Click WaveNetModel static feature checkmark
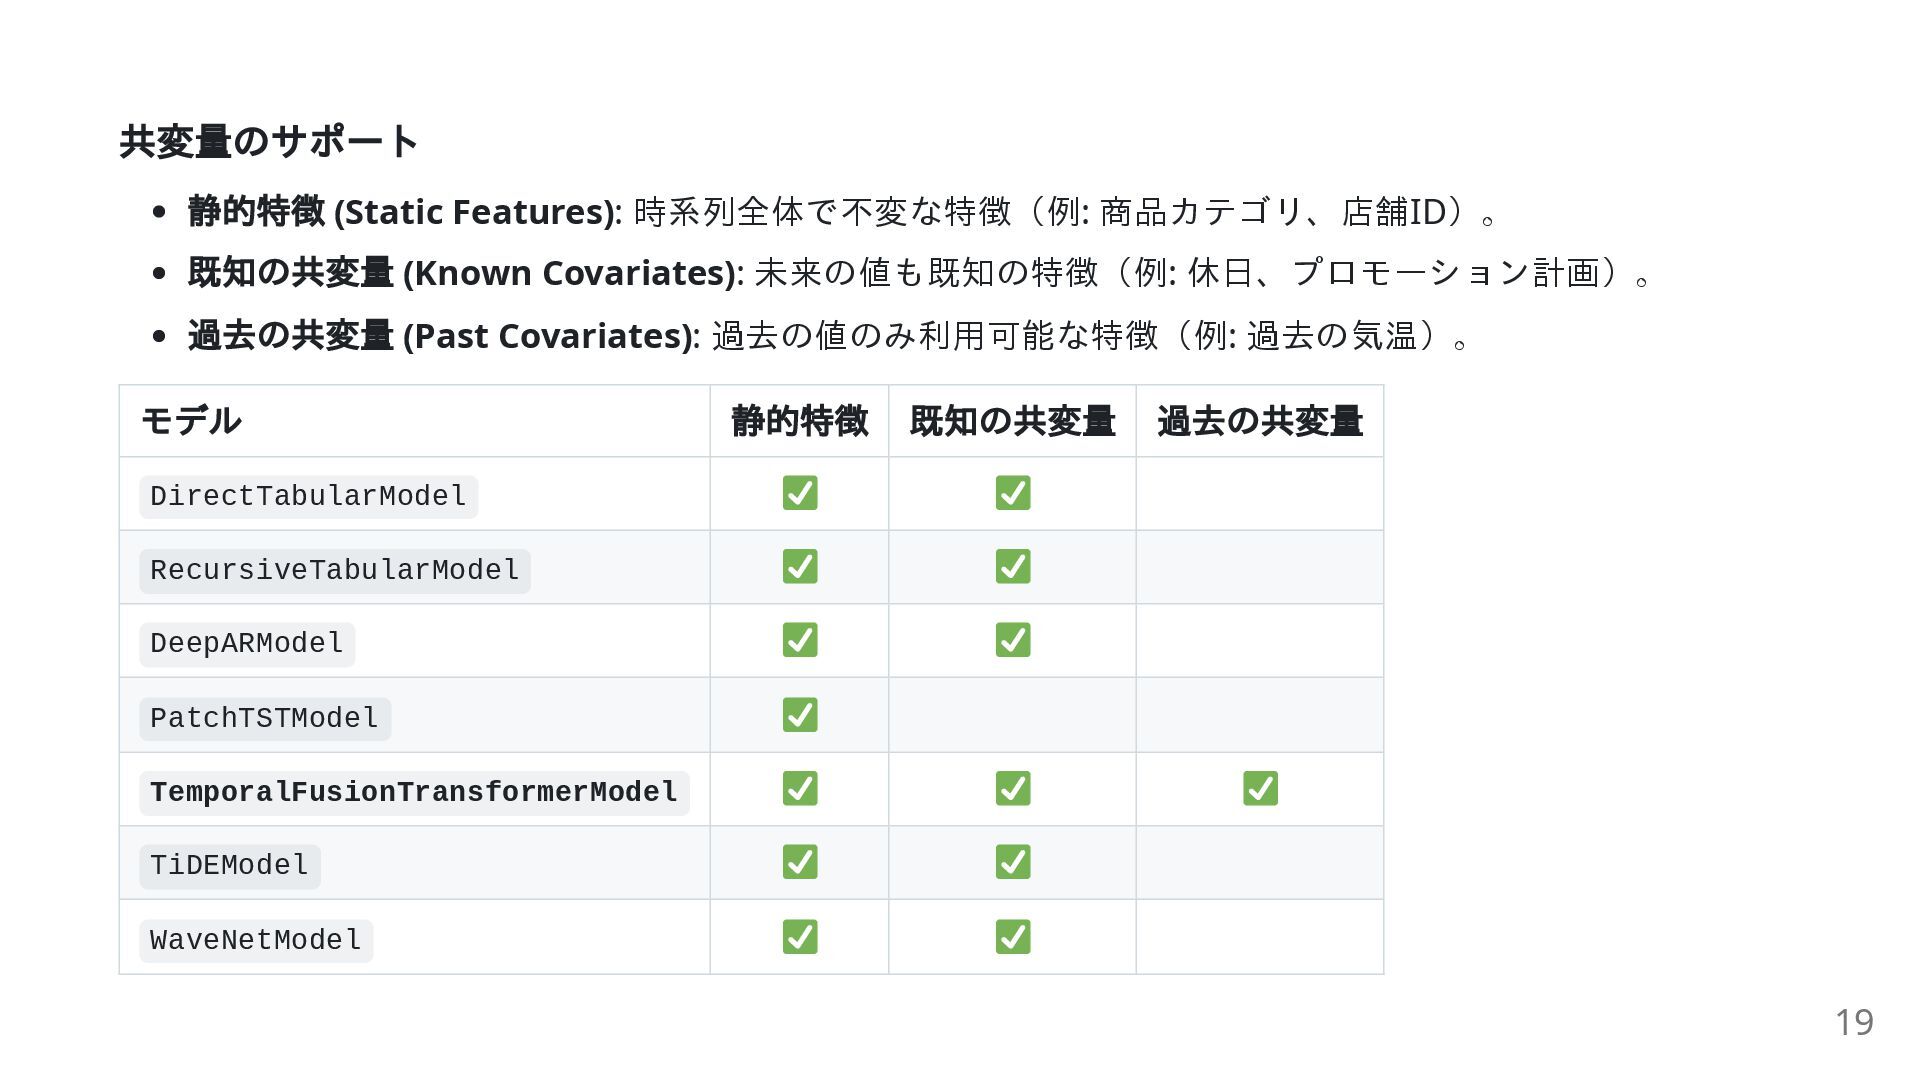The width and height of the screenshot is (1920, 1080). coord(800,937)
